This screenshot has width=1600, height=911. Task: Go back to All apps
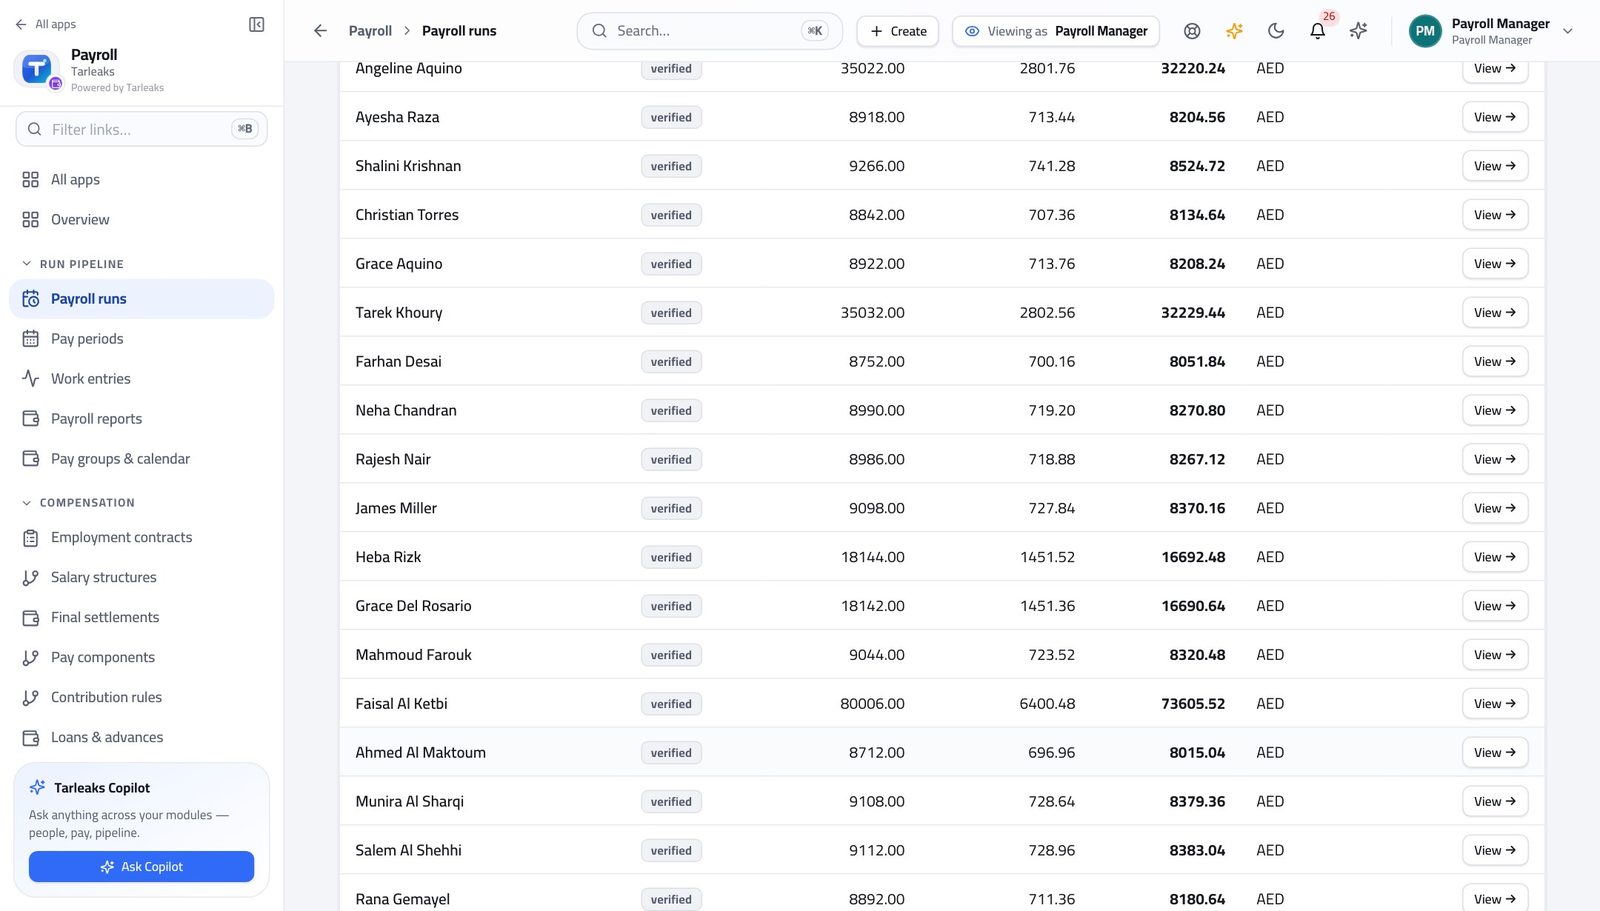(x=46, y=24)
